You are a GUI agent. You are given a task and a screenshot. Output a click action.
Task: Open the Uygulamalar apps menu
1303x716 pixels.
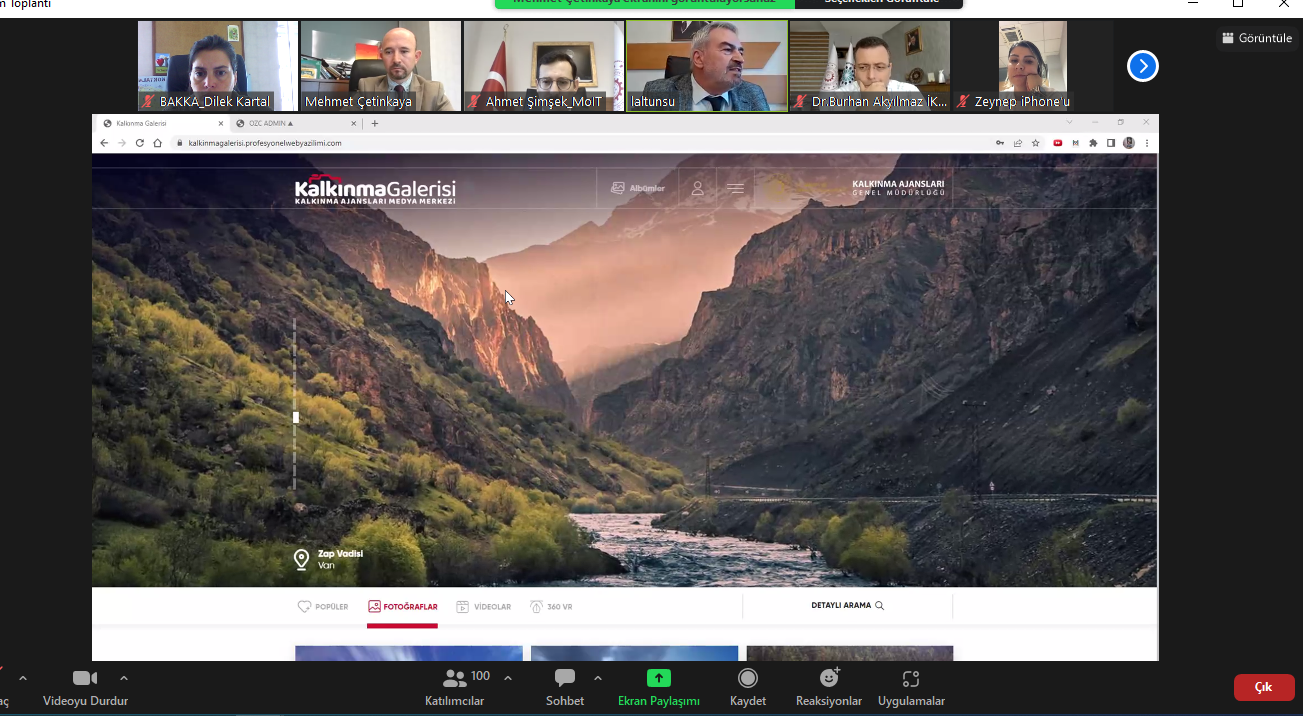[x=910, y=679]
